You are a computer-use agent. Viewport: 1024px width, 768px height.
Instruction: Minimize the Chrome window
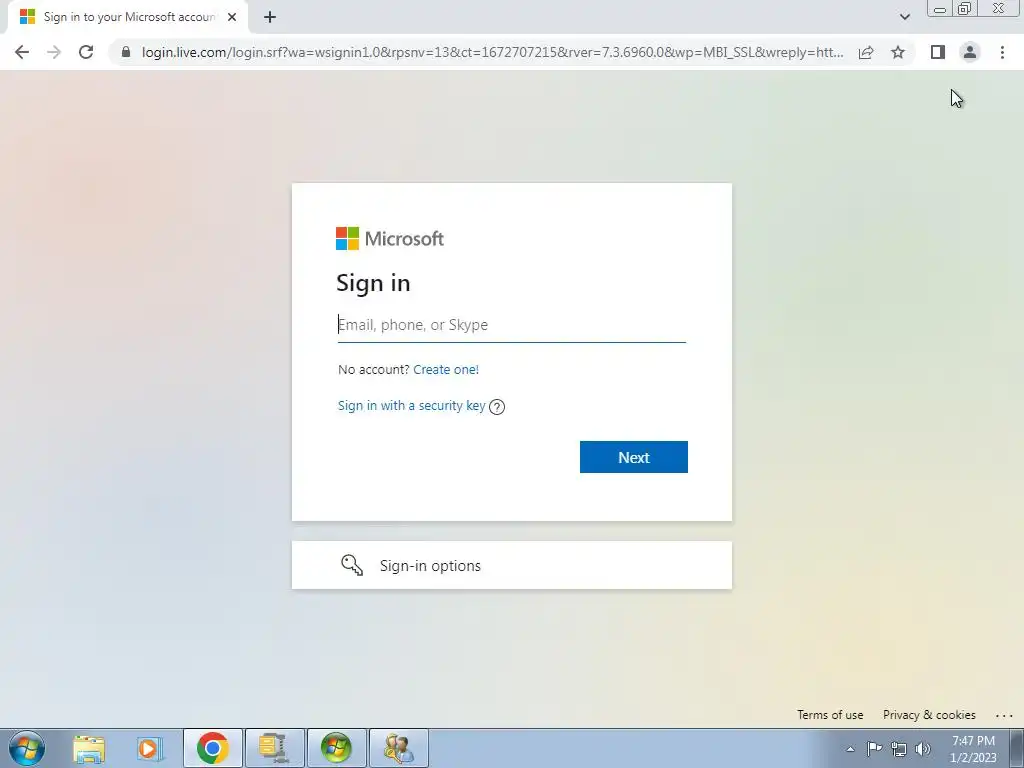pyautogui.click(x=940, y=9)
